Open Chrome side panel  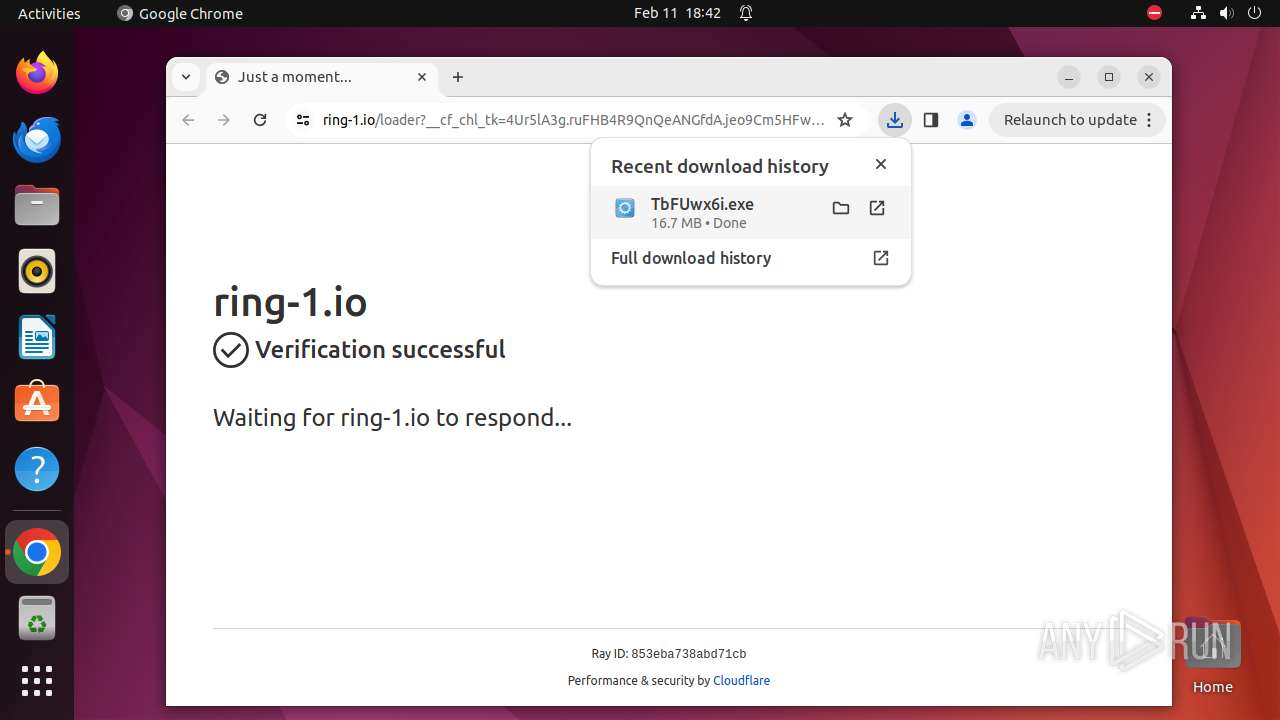click(x=931, y=120)
